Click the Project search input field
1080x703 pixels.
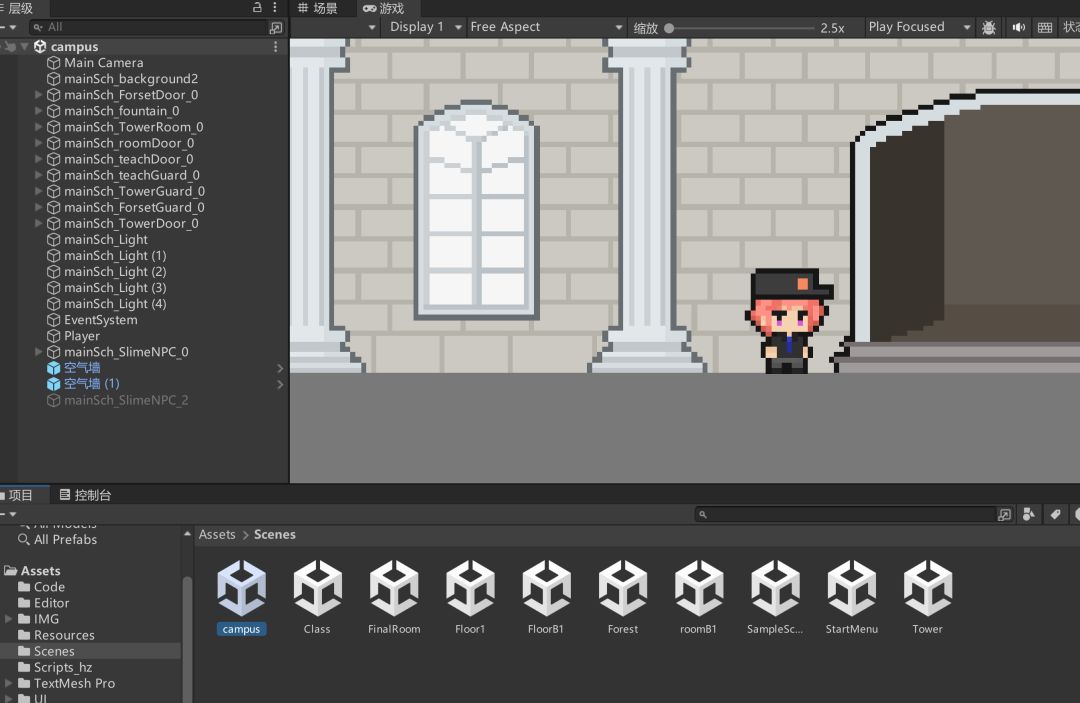846,514
